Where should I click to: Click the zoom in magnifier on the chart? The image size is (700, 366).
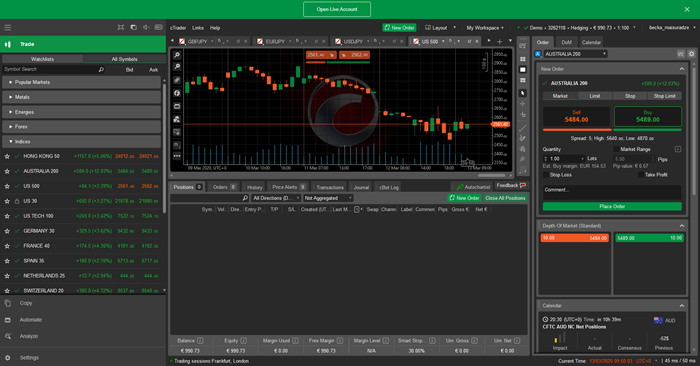(x=177, y=55)
